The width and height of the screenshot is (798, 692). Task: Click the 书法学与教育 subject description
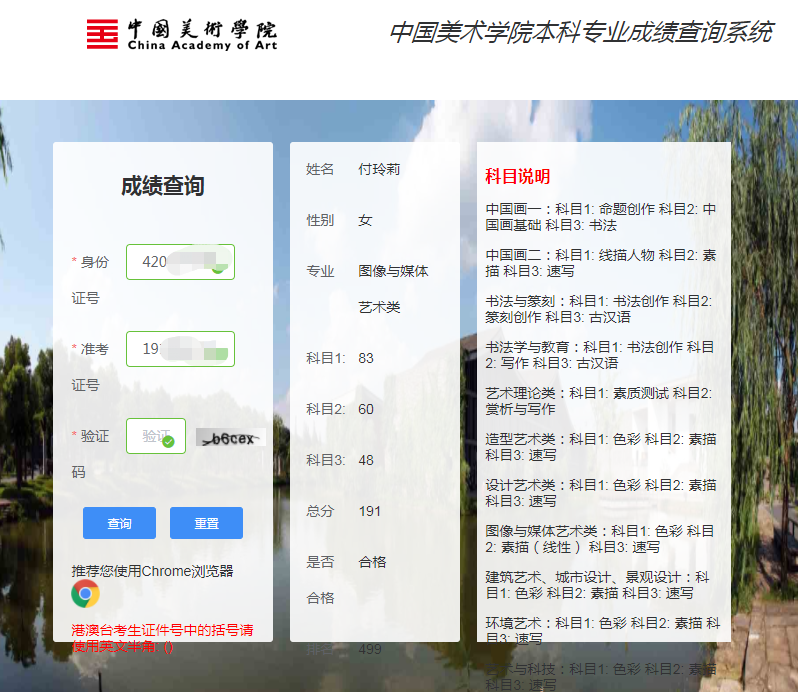(600, 355)
